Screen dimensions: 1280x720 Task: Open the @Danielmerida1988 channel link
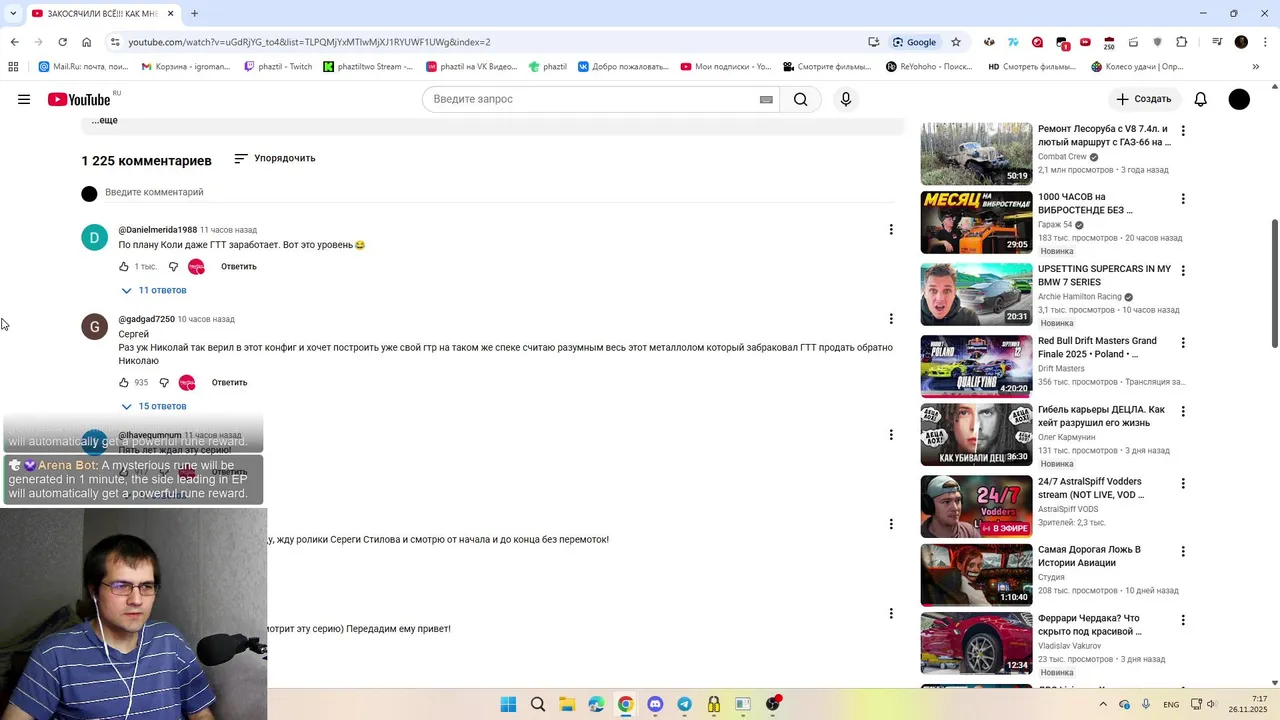point(157,230)
